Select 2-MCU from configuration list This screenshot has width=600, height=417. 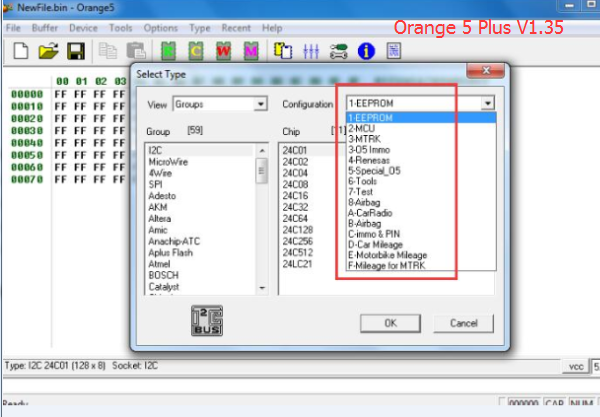point(362,128)
